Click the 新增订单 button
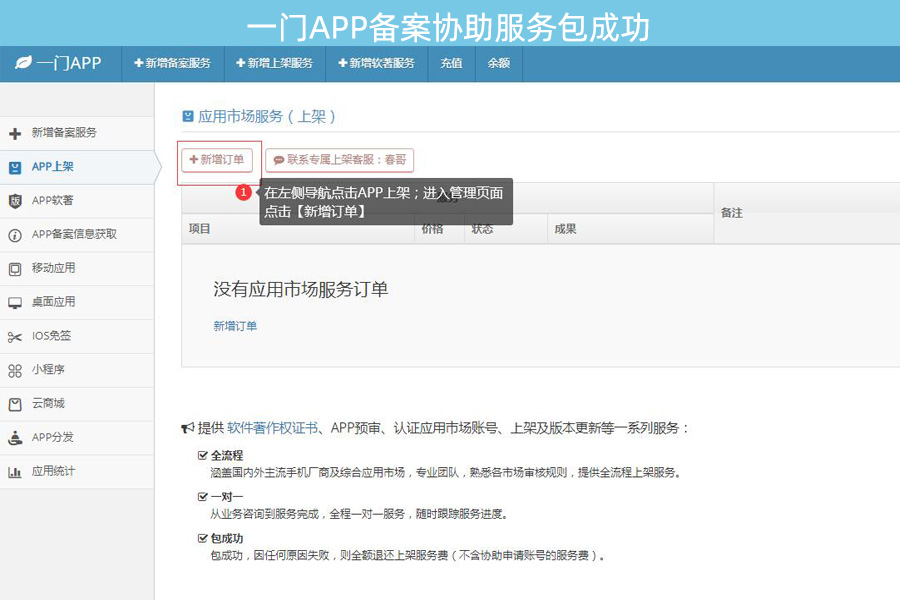Viewport: 900px width, 600px height. (217, 160)
